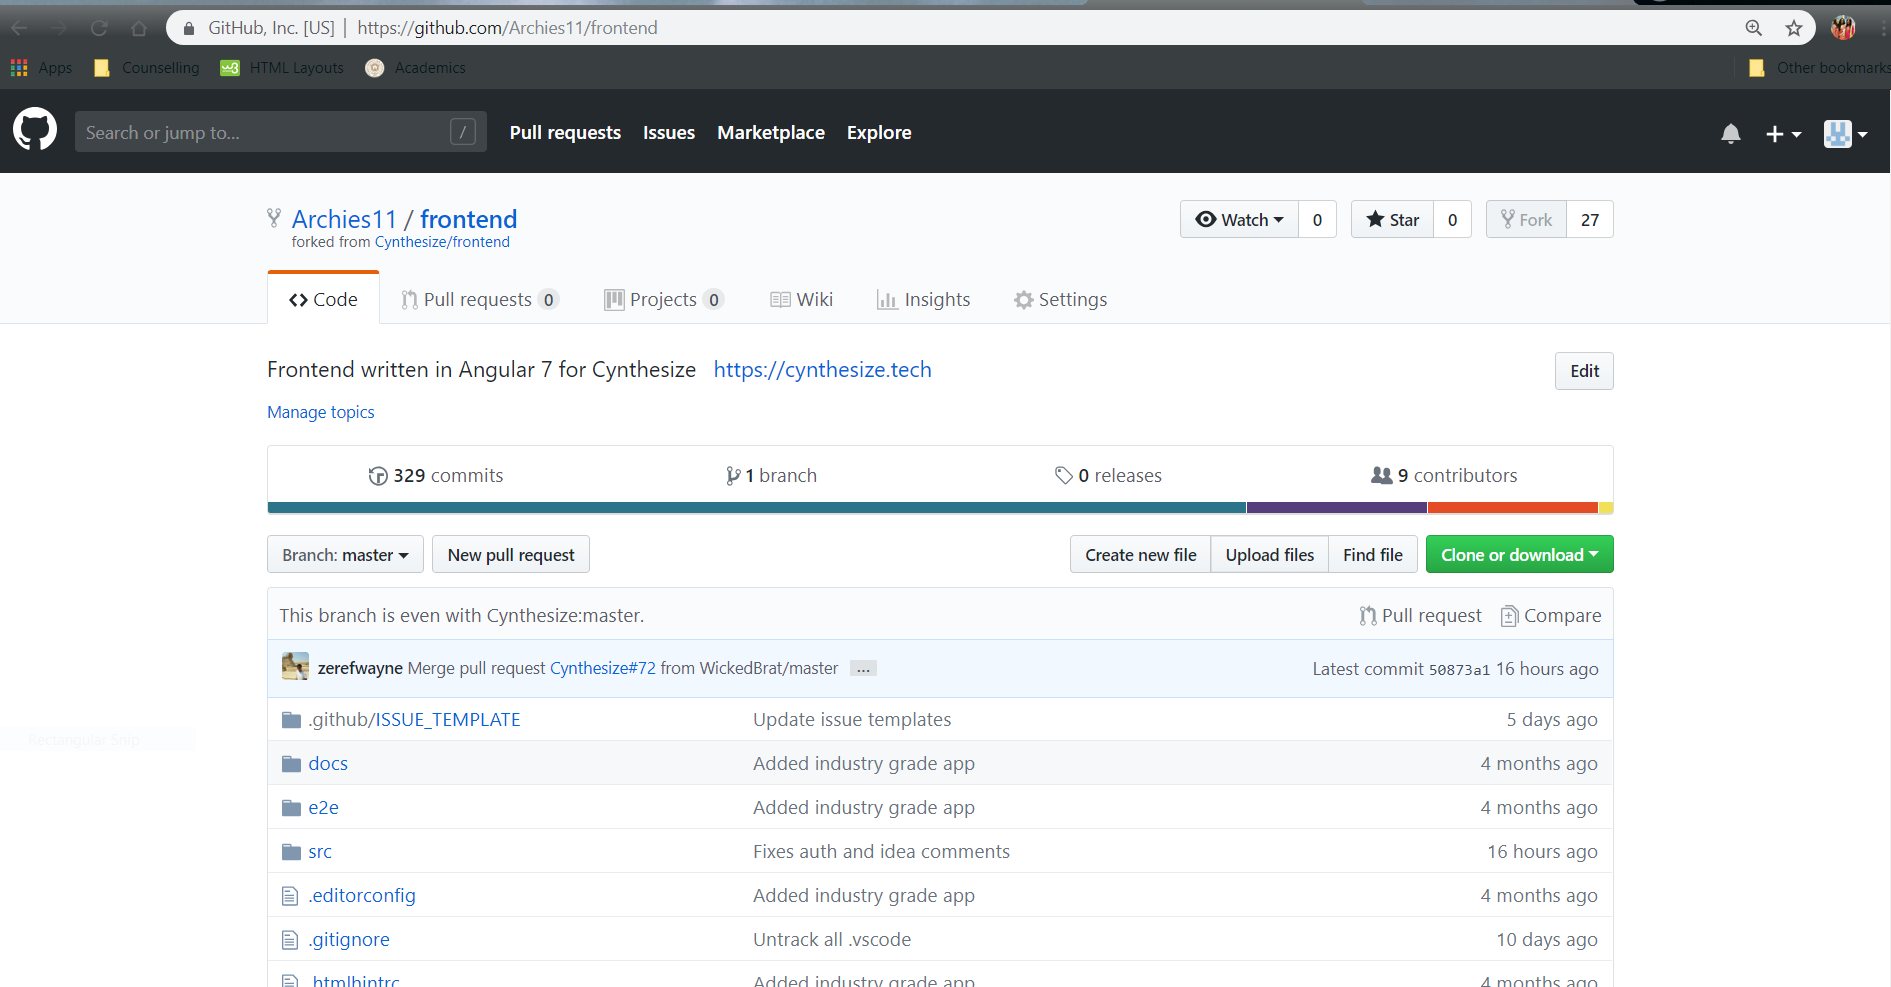Click the GitHub Octocat logo
Image resolution: width=1891 pixels, height=987 pixels.
(x=35, y=130)
